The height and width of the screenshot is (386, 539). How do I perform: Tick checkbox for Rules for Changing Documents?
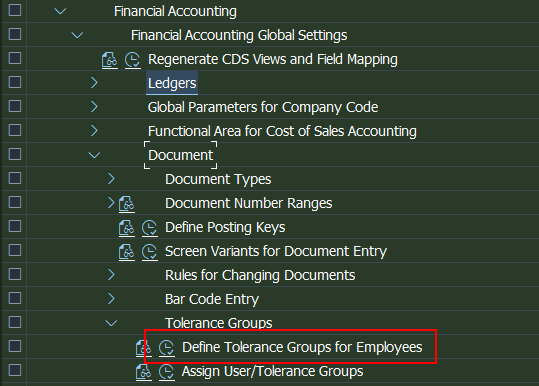coord(15,274)
